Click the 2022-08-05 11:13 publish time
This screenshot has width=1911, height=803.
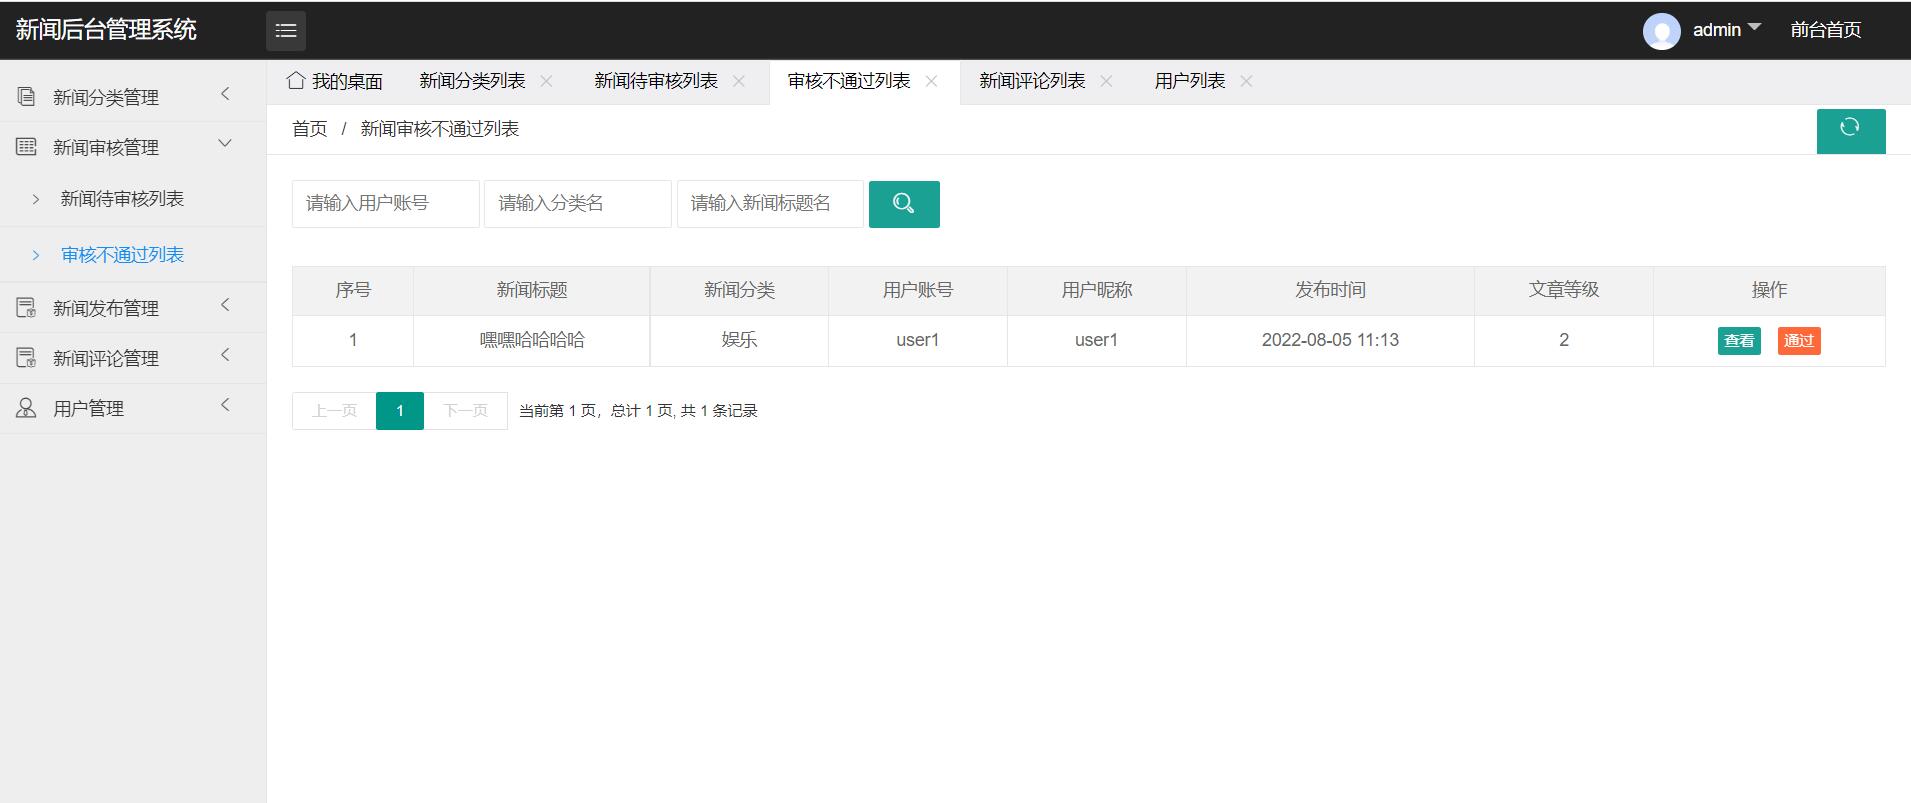pos(1330,340)
